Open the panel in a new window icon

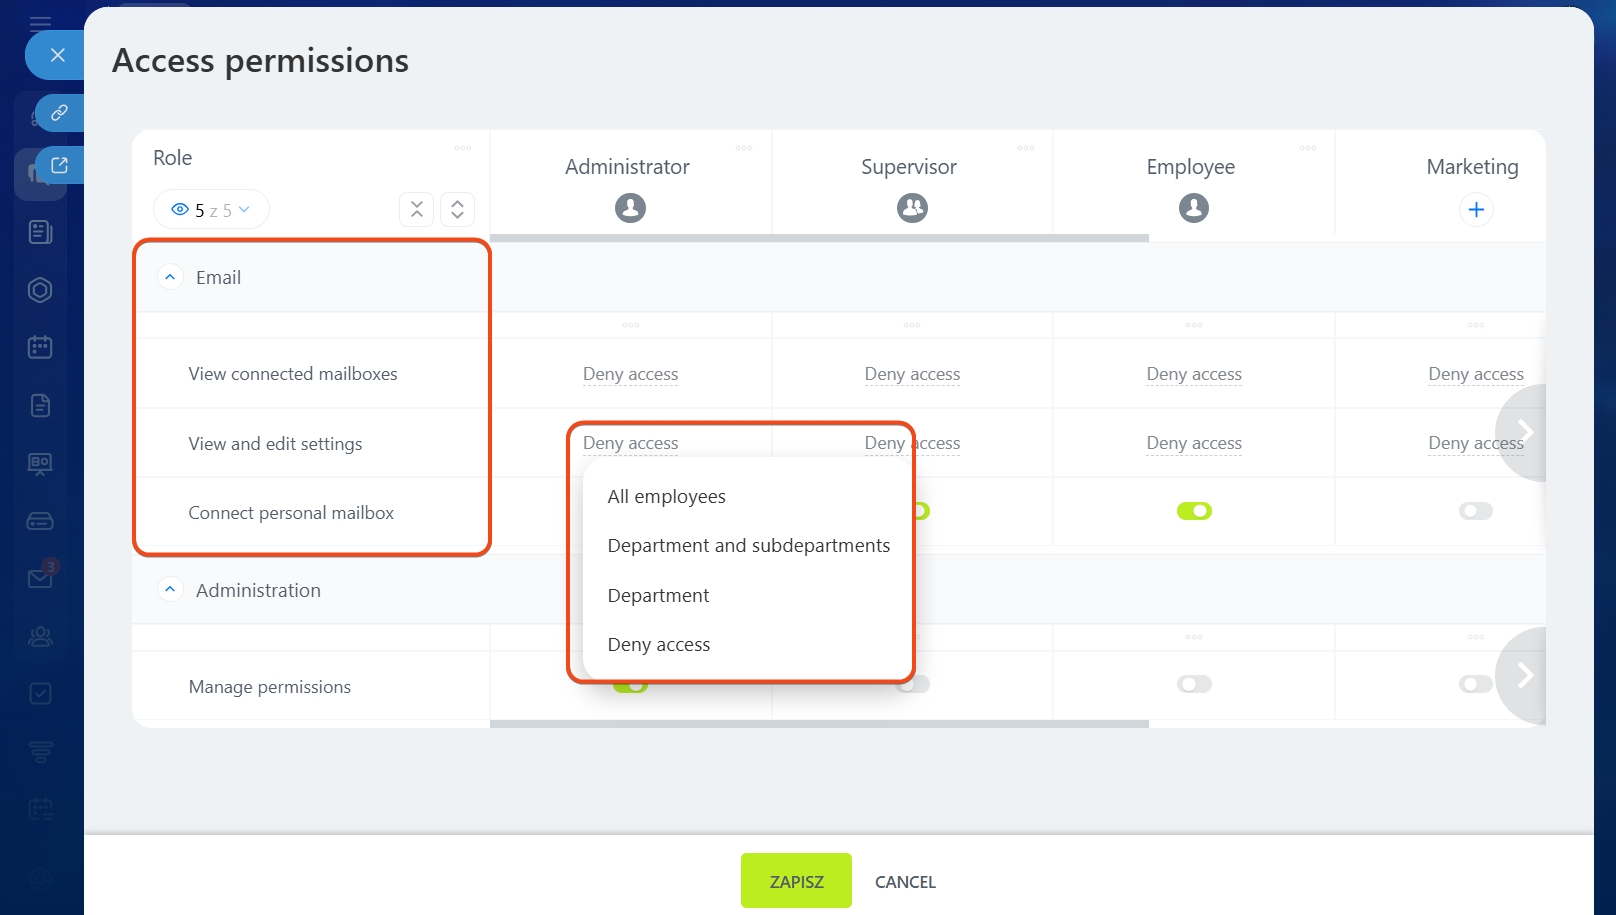59,166
